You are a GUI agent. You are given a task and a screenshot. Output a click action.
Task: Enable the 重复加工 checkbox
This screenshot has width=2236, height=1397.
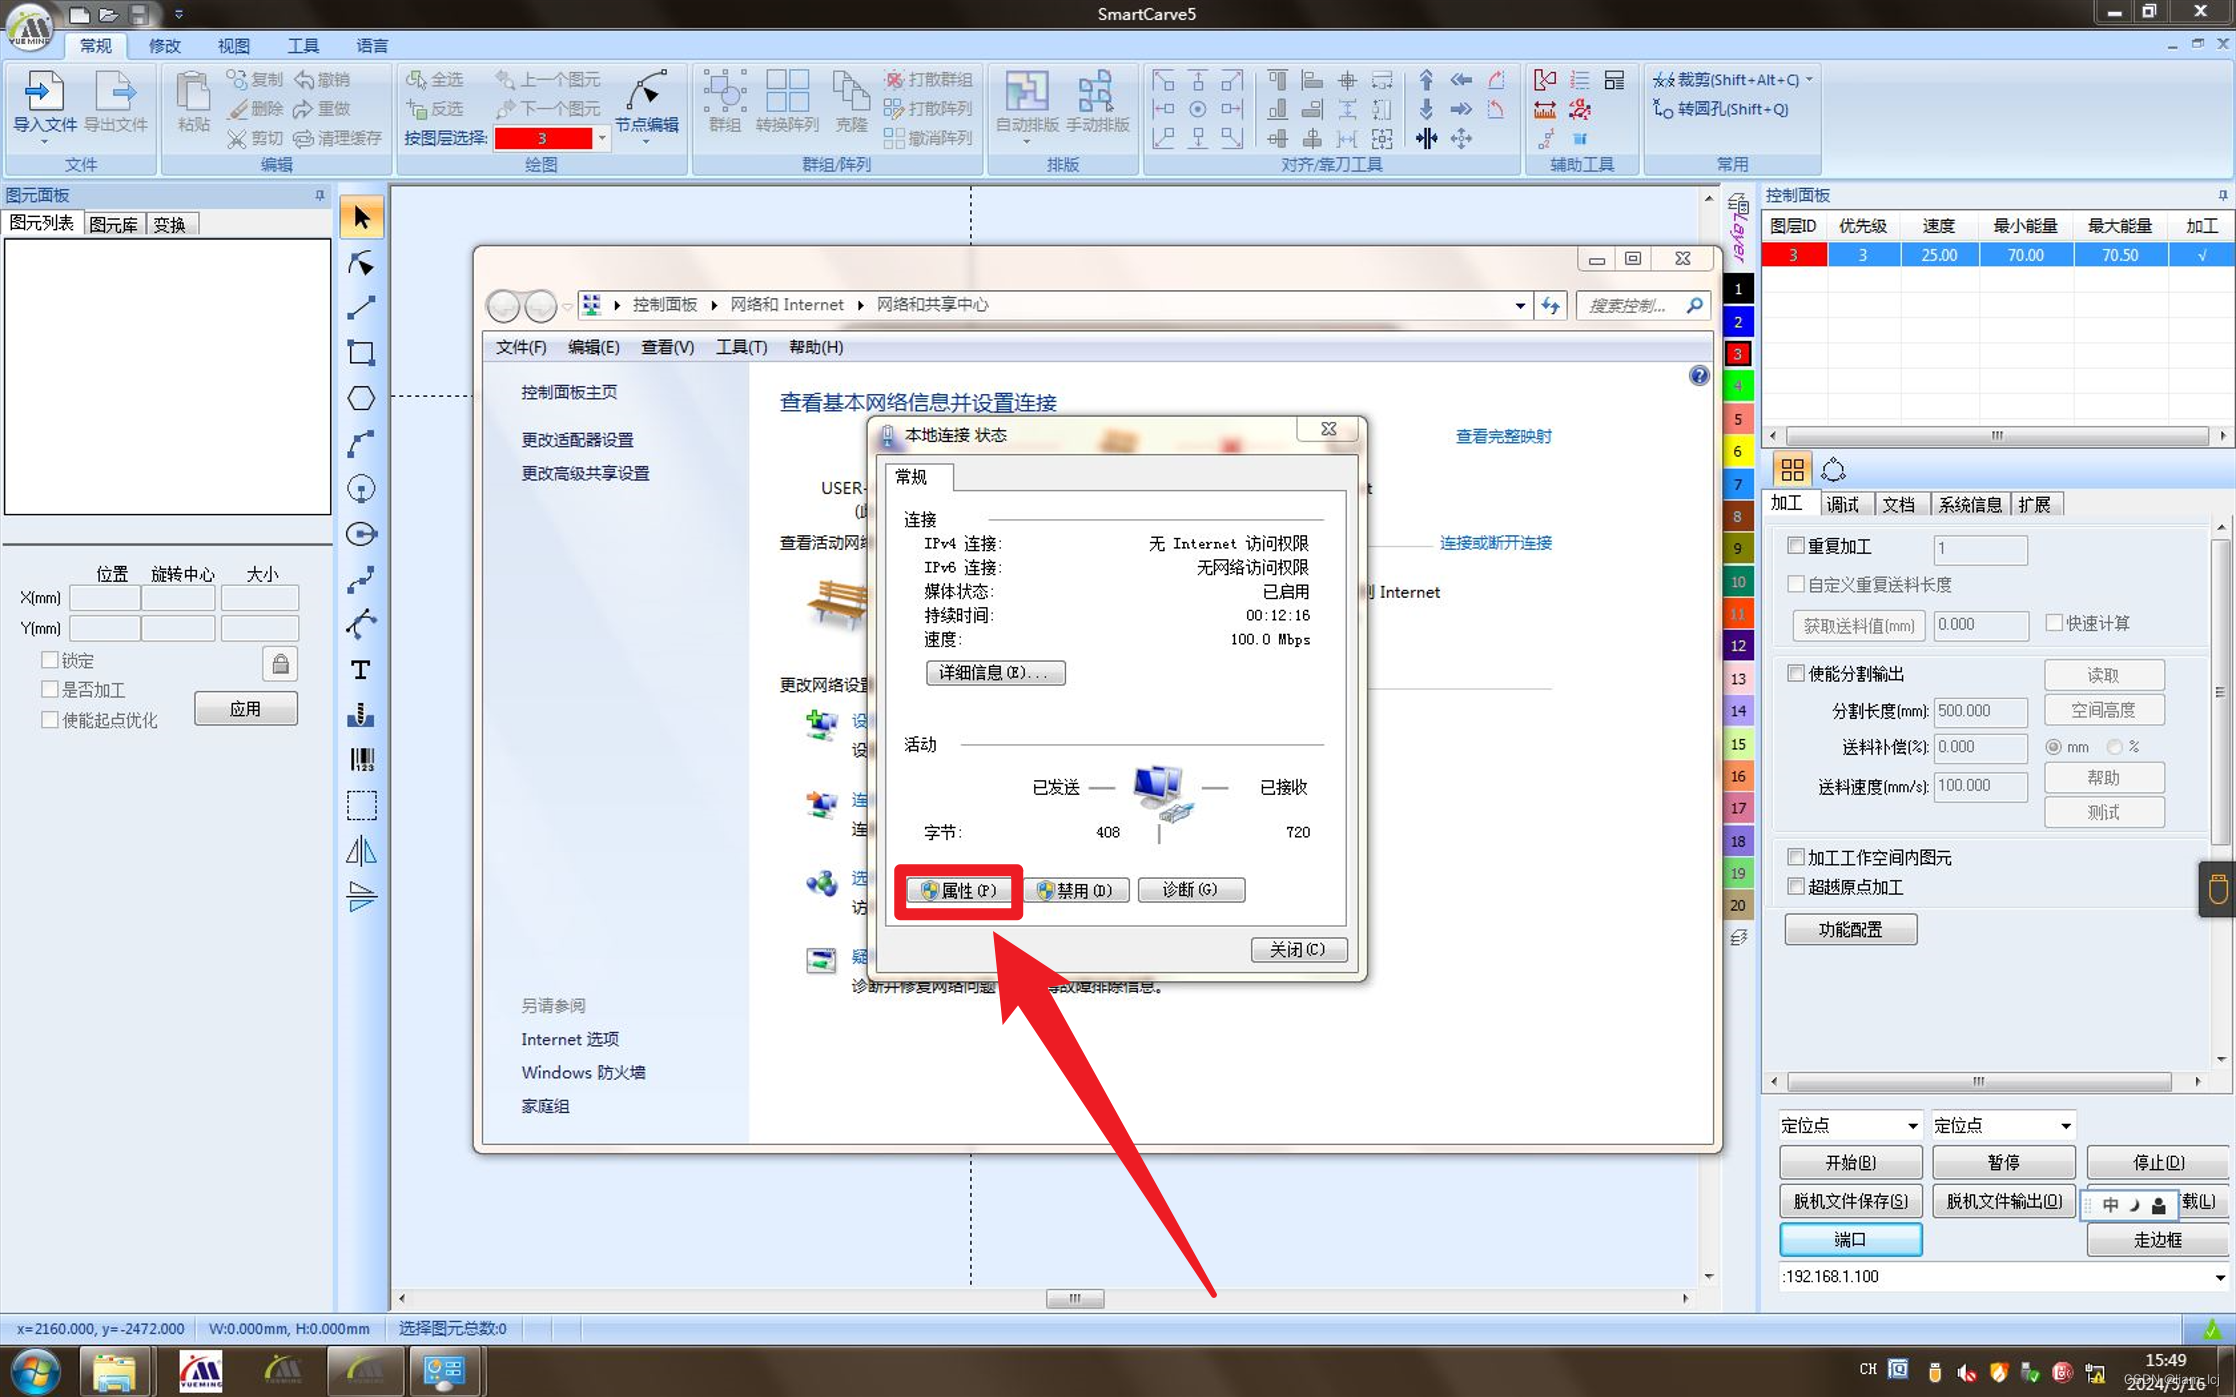pos(1795,546)
